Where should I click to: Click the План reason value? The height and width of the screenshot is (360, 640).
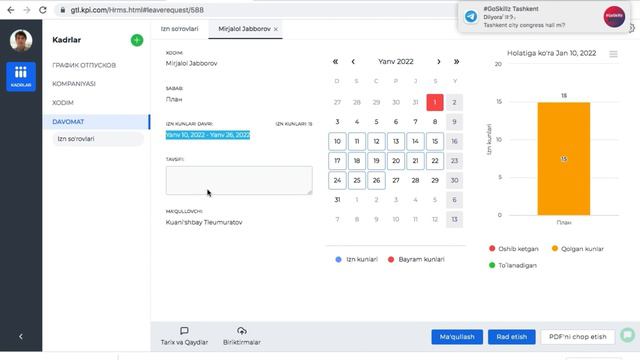tap(174, 99)
